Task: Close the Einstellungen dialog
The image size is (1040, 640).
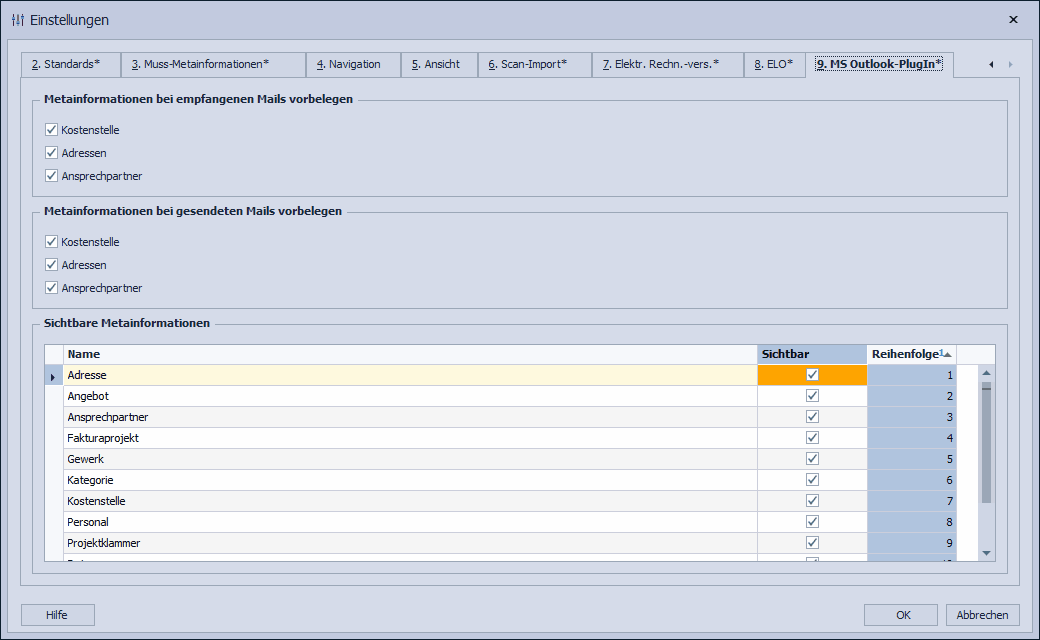Action: (x=1013, y=19)
